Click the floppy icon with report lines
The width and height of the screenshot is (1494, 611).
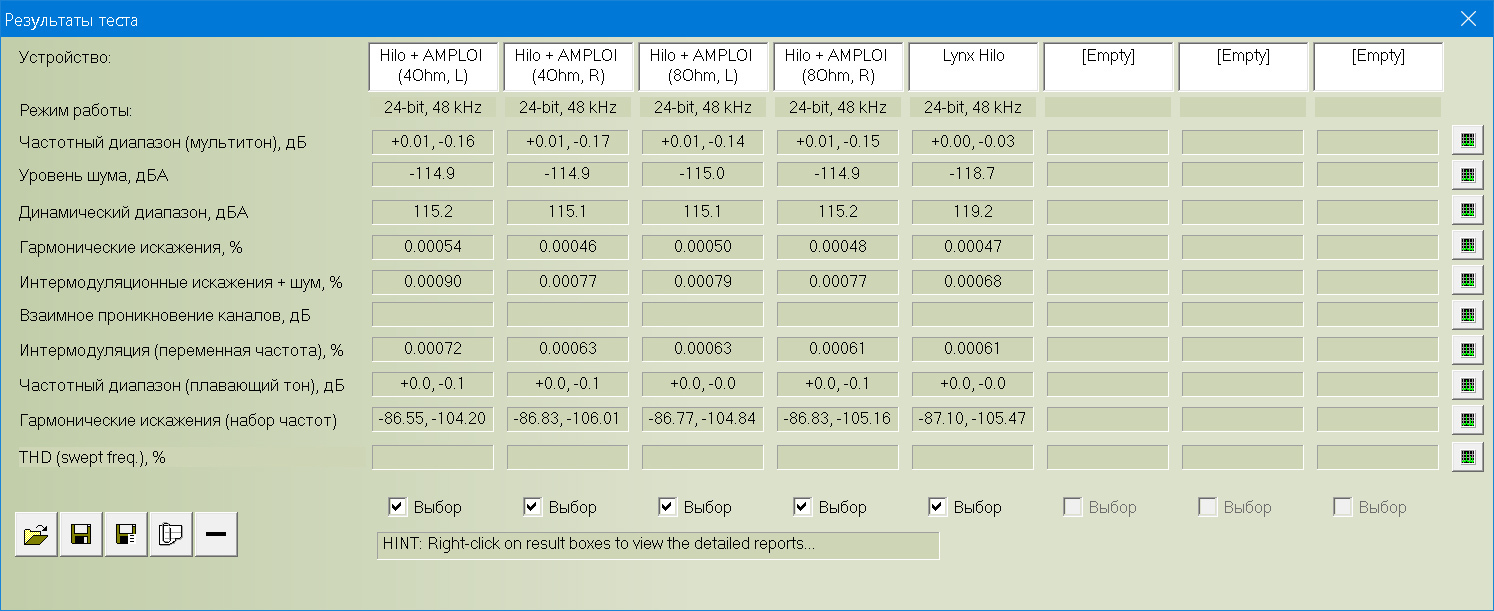click(x=126, y=535)
